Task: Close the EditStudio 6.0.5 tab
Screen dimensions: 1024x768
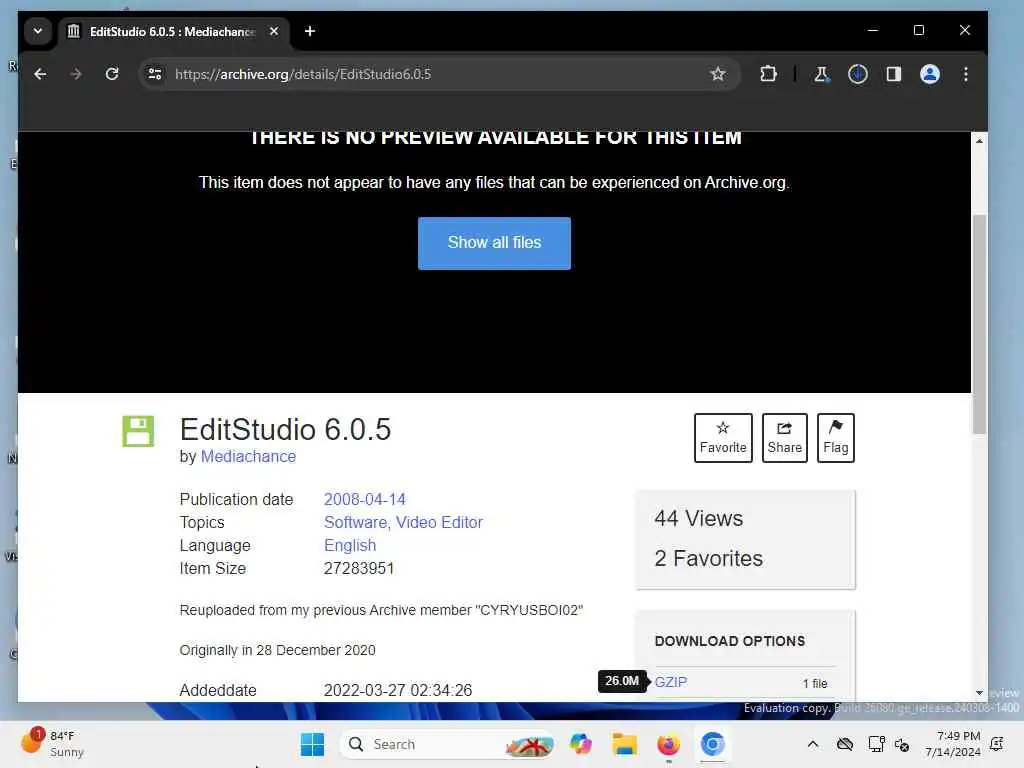Action: tap(274, 31)
